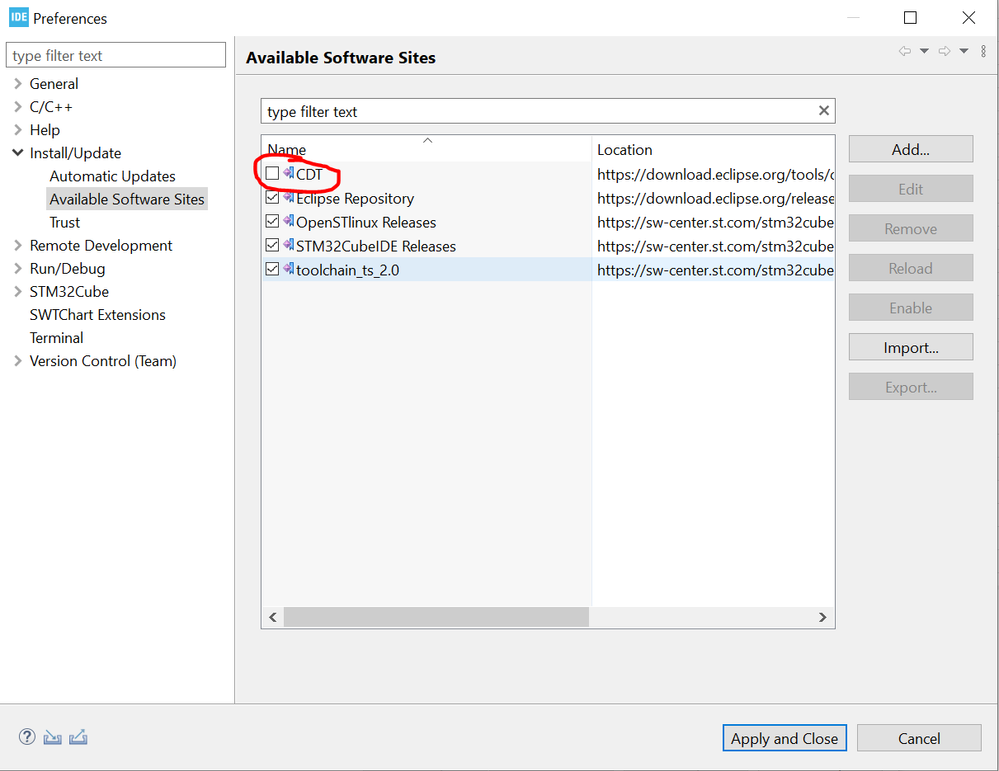Viewport: 999px width, 771px height.
Task: Open SWTChart Extensions preferences
Action: click(97, 315)
